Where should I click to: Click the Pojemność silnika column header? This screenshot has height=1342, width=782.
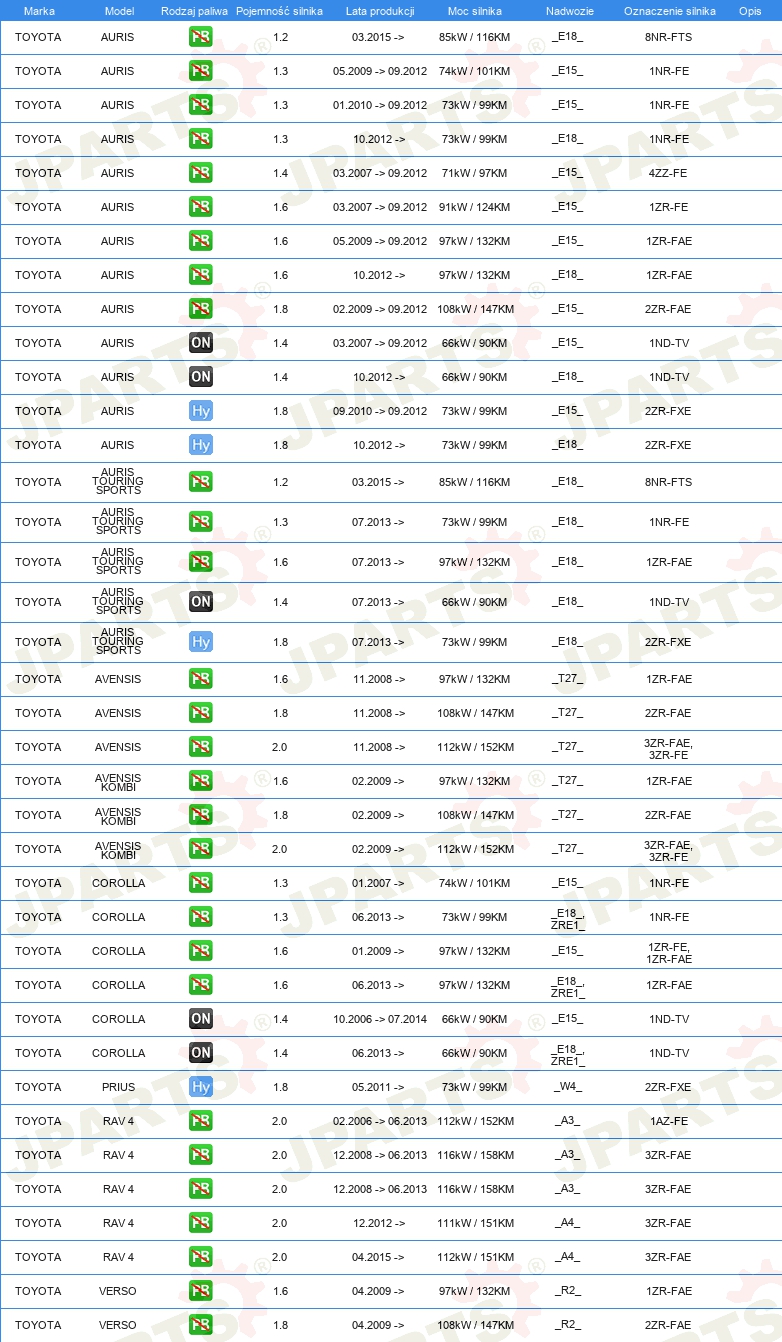279,10
